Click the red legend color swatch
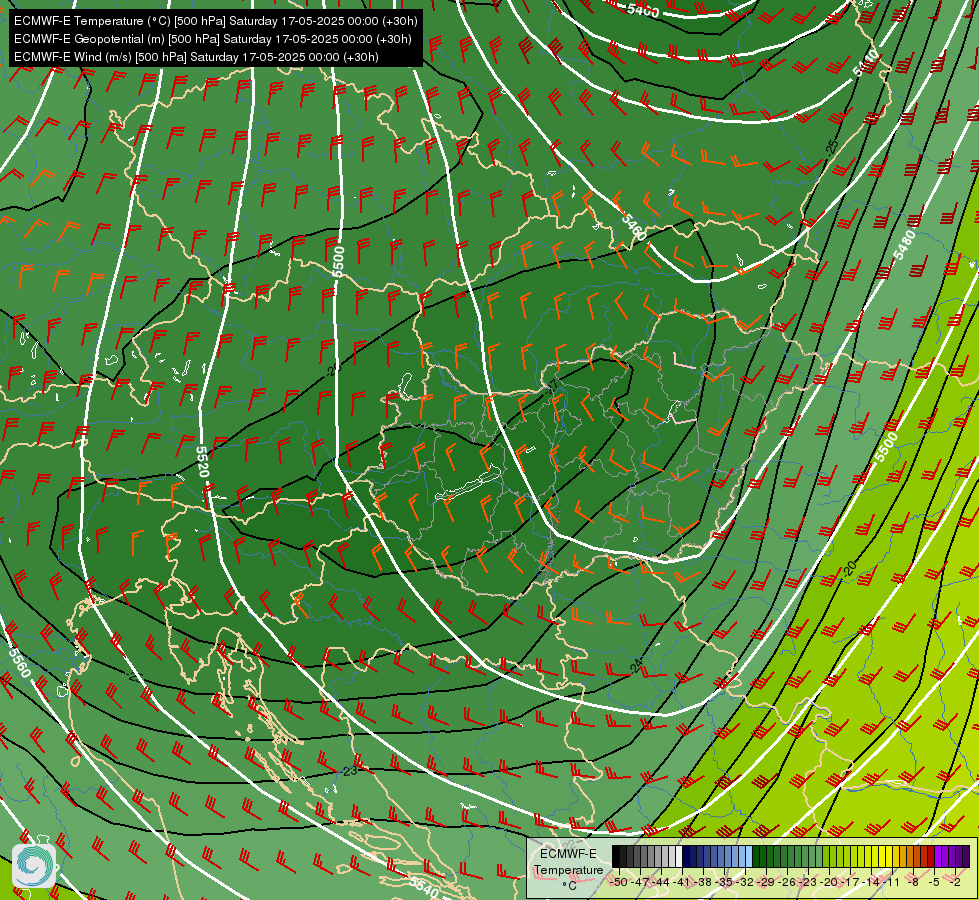 (931, 856)
